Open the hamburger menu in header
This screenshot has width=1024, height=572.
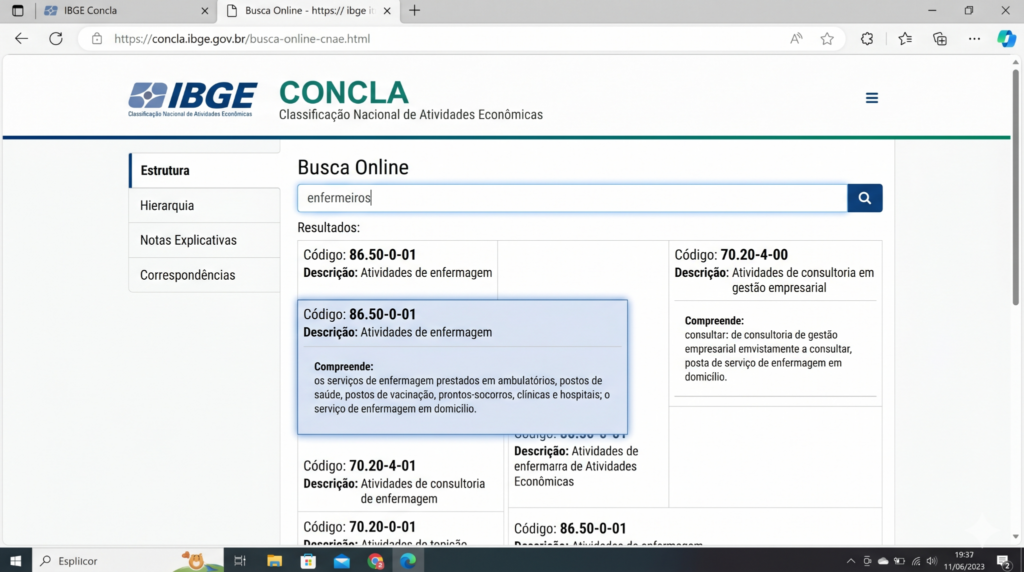pyautogui.click(x=872, y=98)
